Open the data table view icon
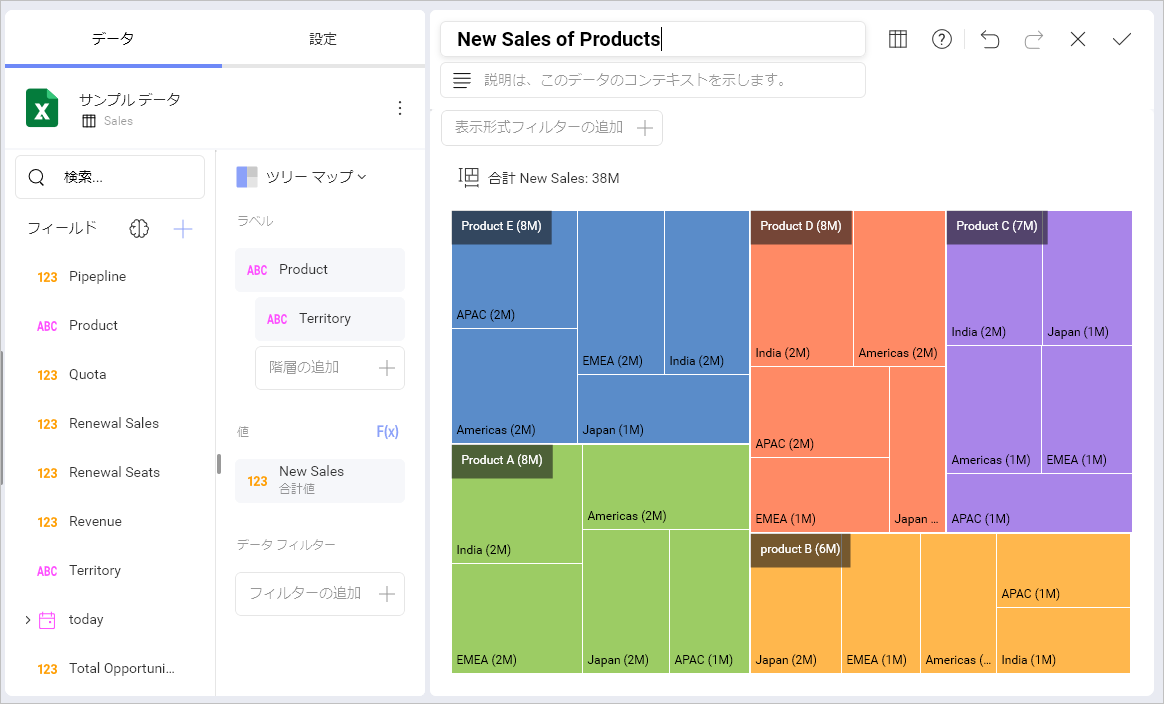 click(897, 39)
